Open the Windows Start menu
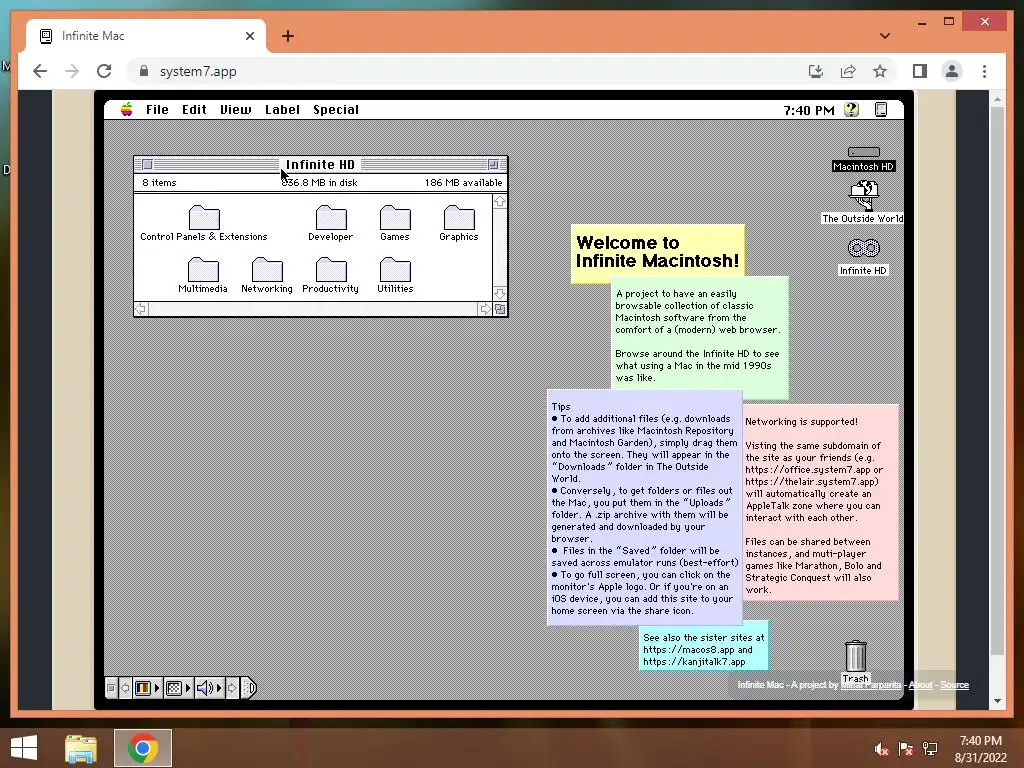Viewport: 1024px width, 768px height. [24, 748]
